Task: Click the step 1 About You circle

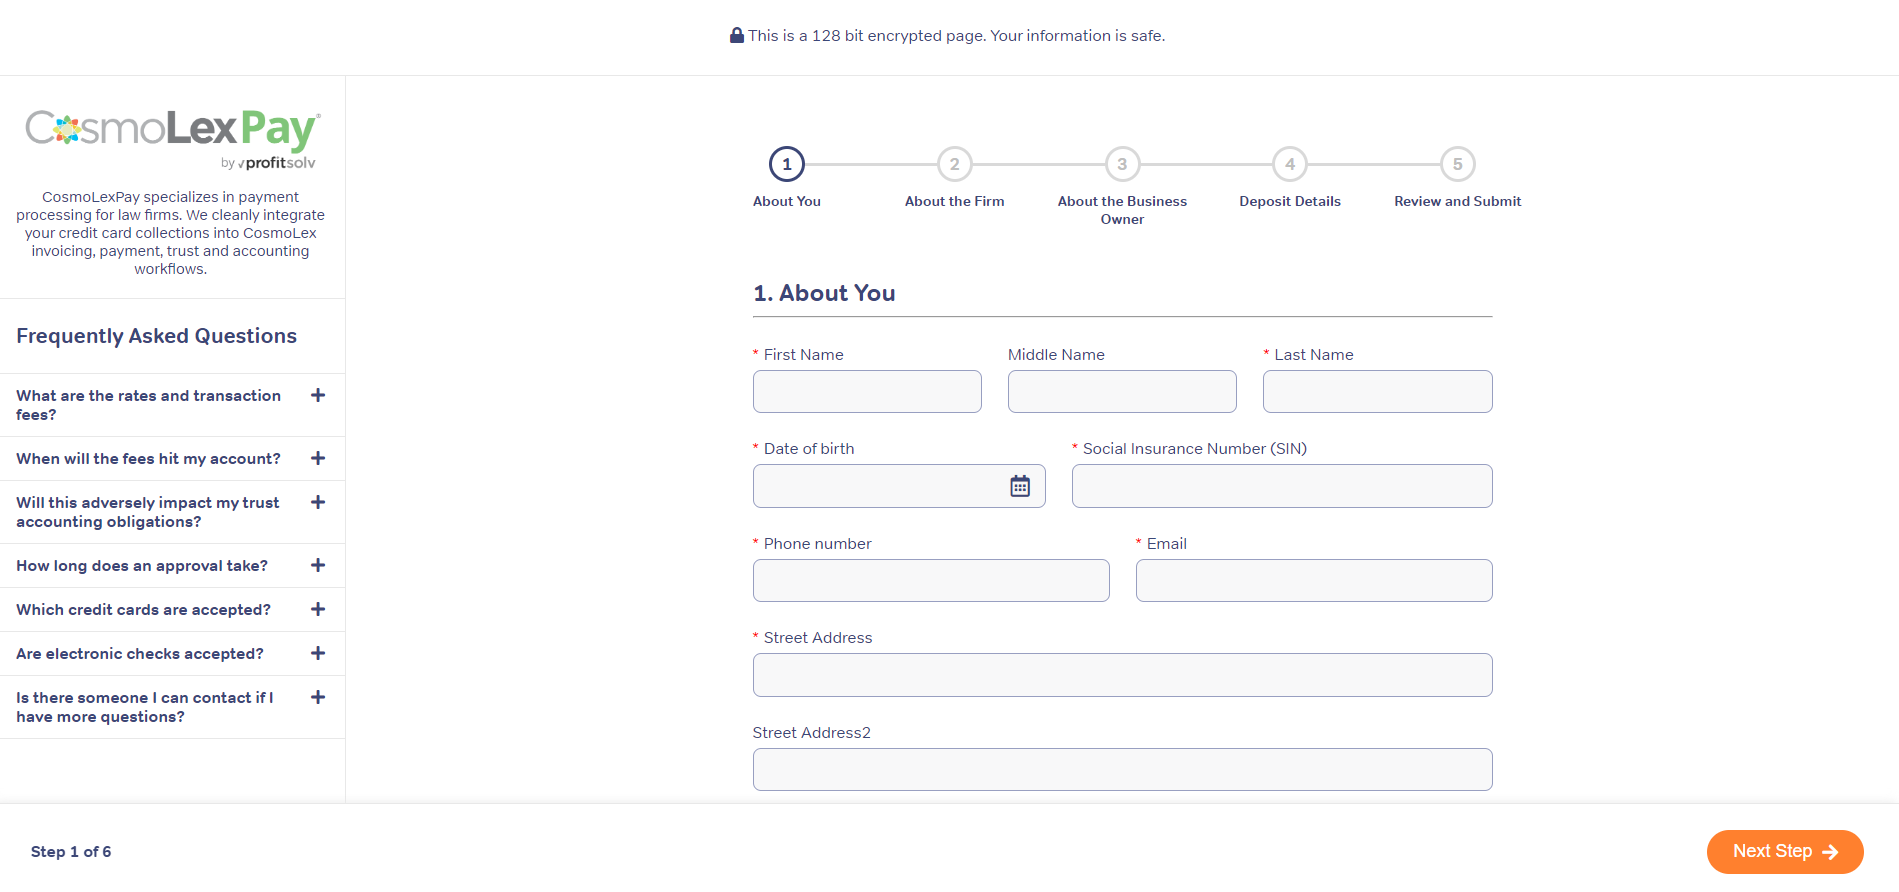Action: pos(786,164)
